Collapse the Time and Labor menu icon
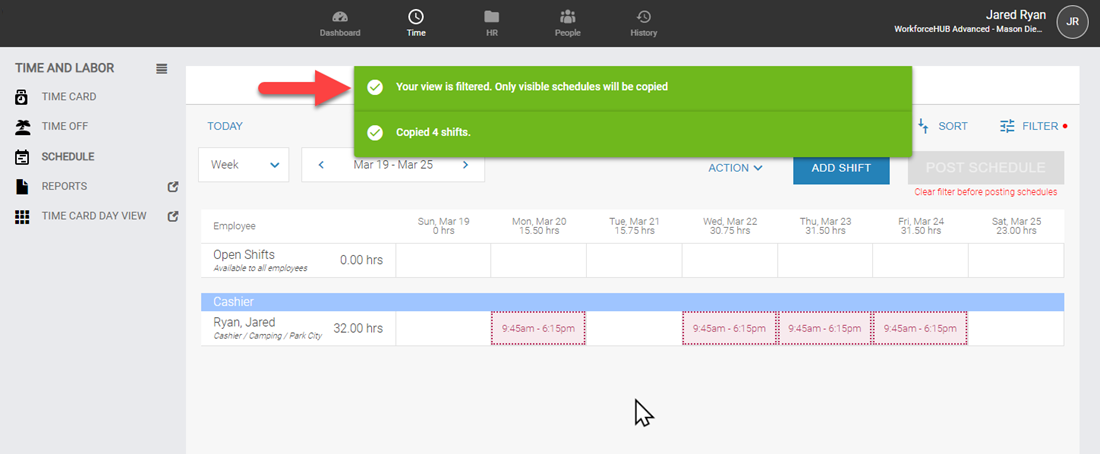The height and width of the screenshot is (454, 1100). 162,69
